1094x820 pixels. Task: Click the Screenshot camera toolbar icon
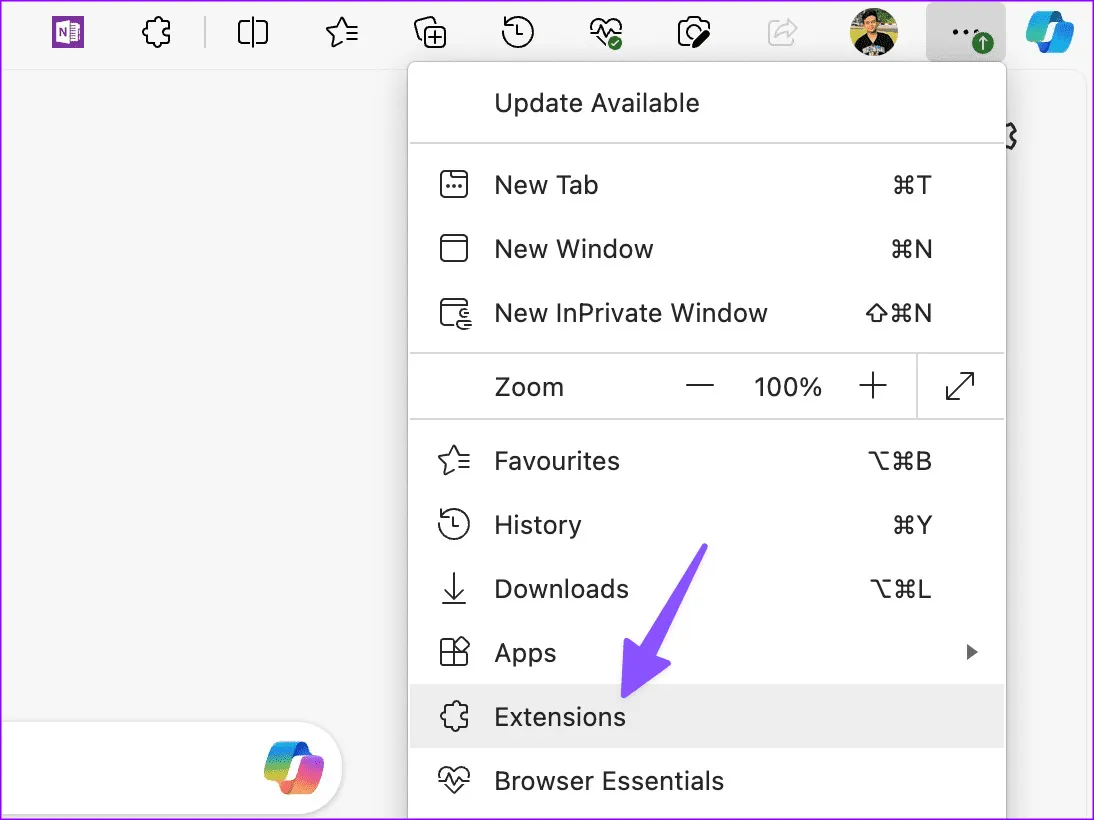tap(693, 33)
